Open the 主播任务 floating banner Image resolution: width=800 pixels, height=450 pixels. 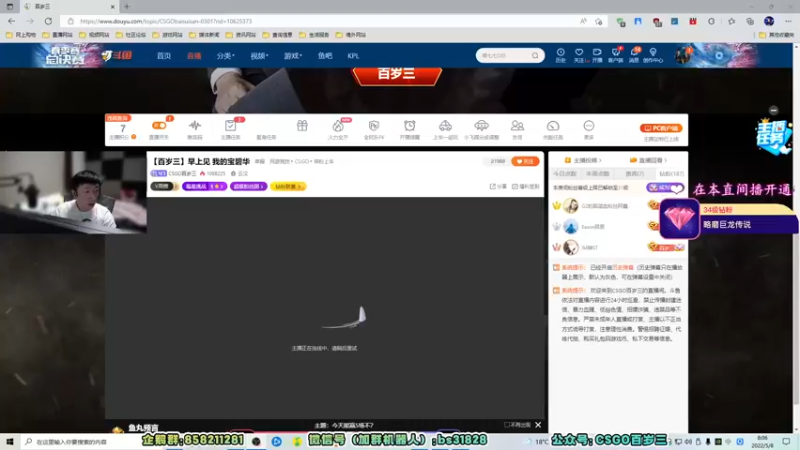(773, 135)
